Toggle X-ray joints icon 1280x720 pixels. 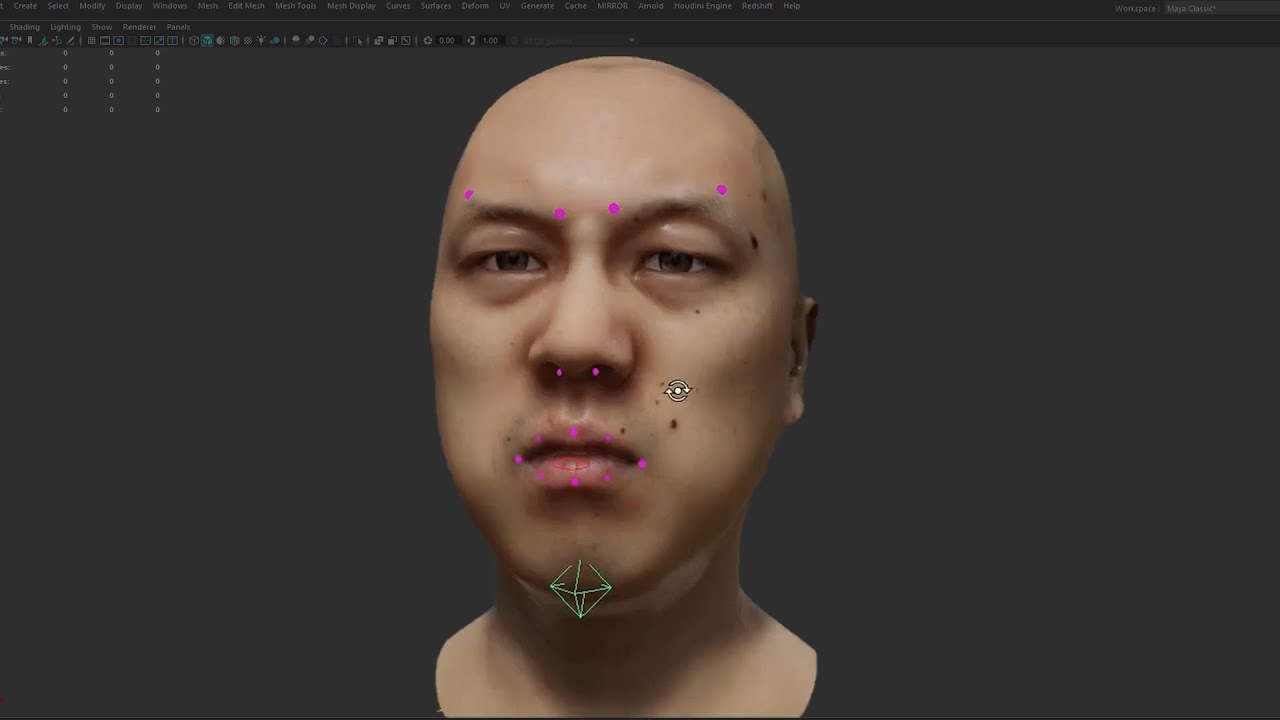pyautogui.click(x=406, y=40)
